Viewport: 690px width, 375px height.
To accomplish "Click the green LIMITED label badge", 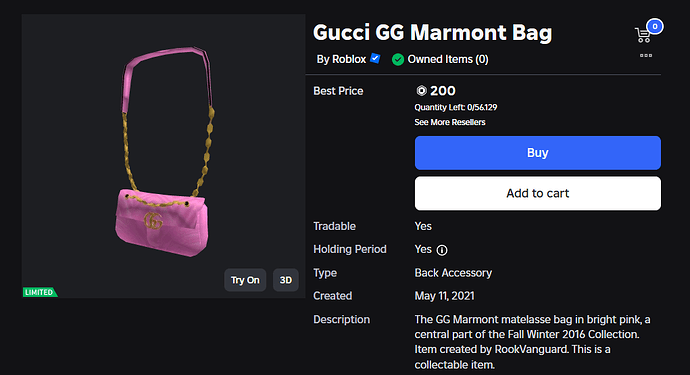I will click(x=40, y=292).
